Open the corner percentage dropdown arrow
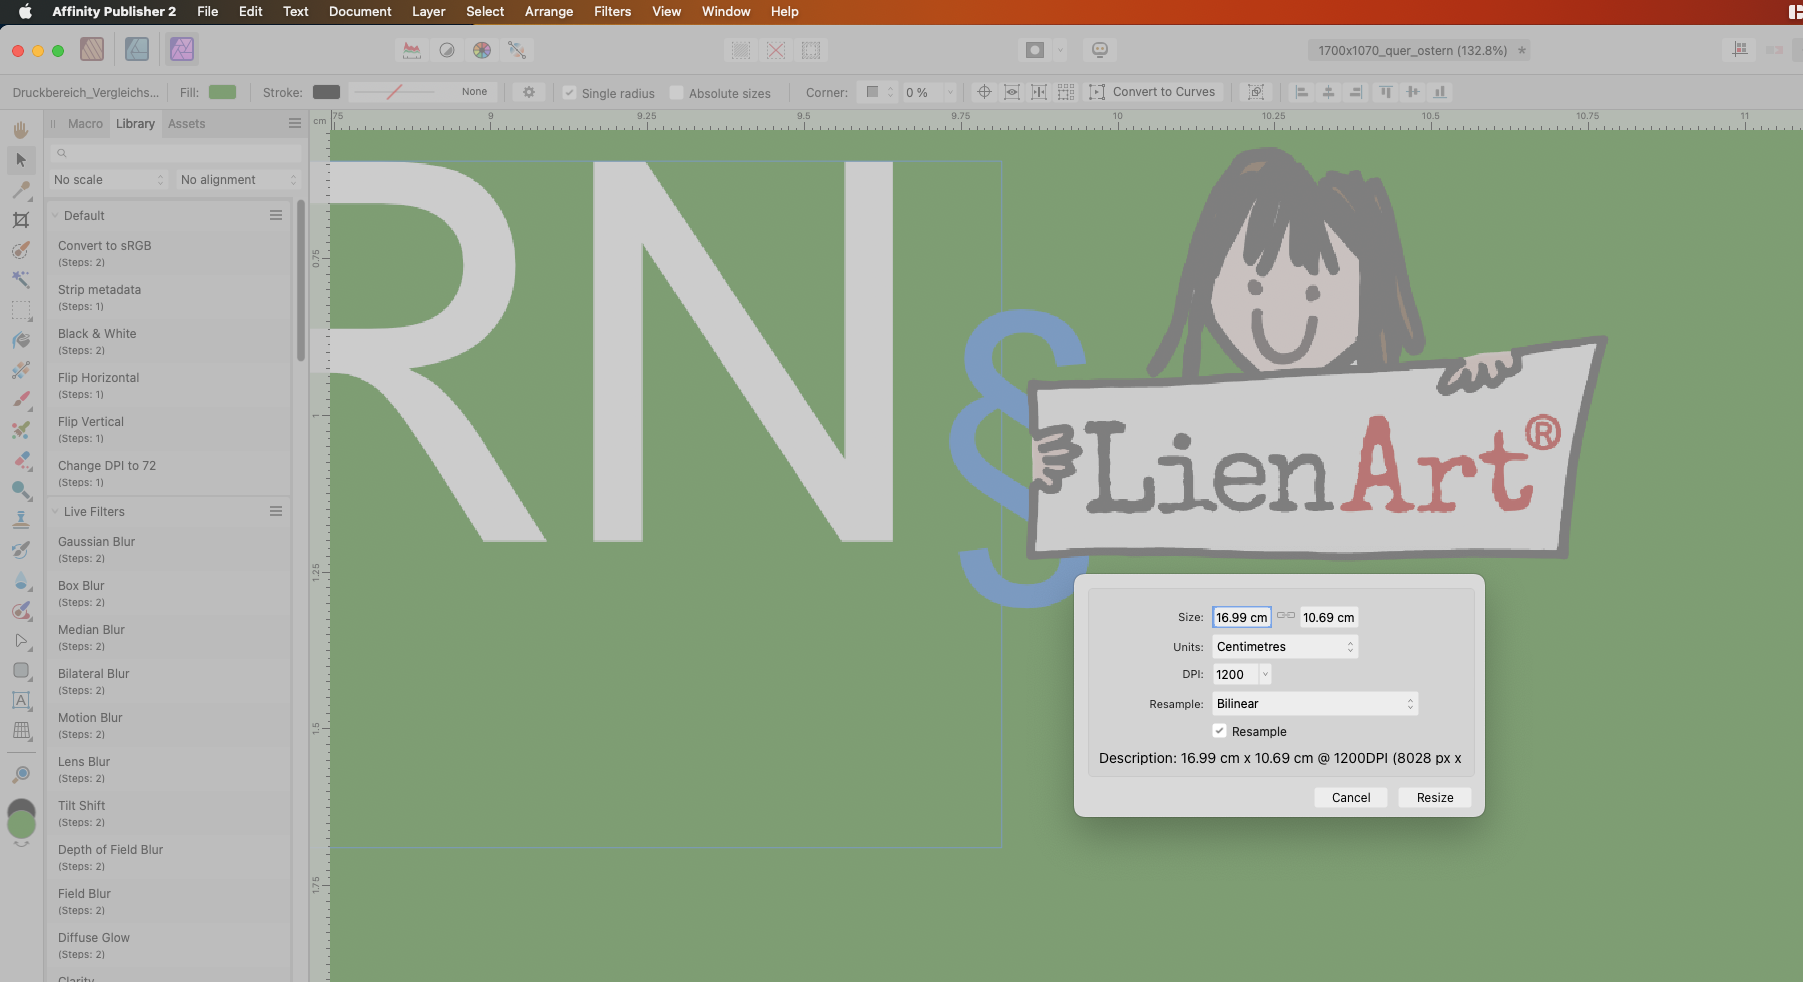 pyautogui.click(x=950, y=92)
